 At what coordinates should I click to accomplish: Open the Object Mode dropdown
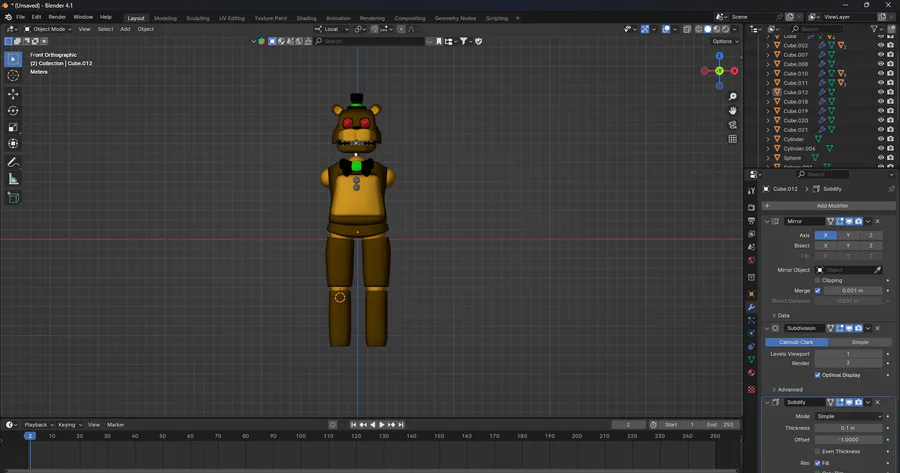pyautogui.click(x=48, y=29)
